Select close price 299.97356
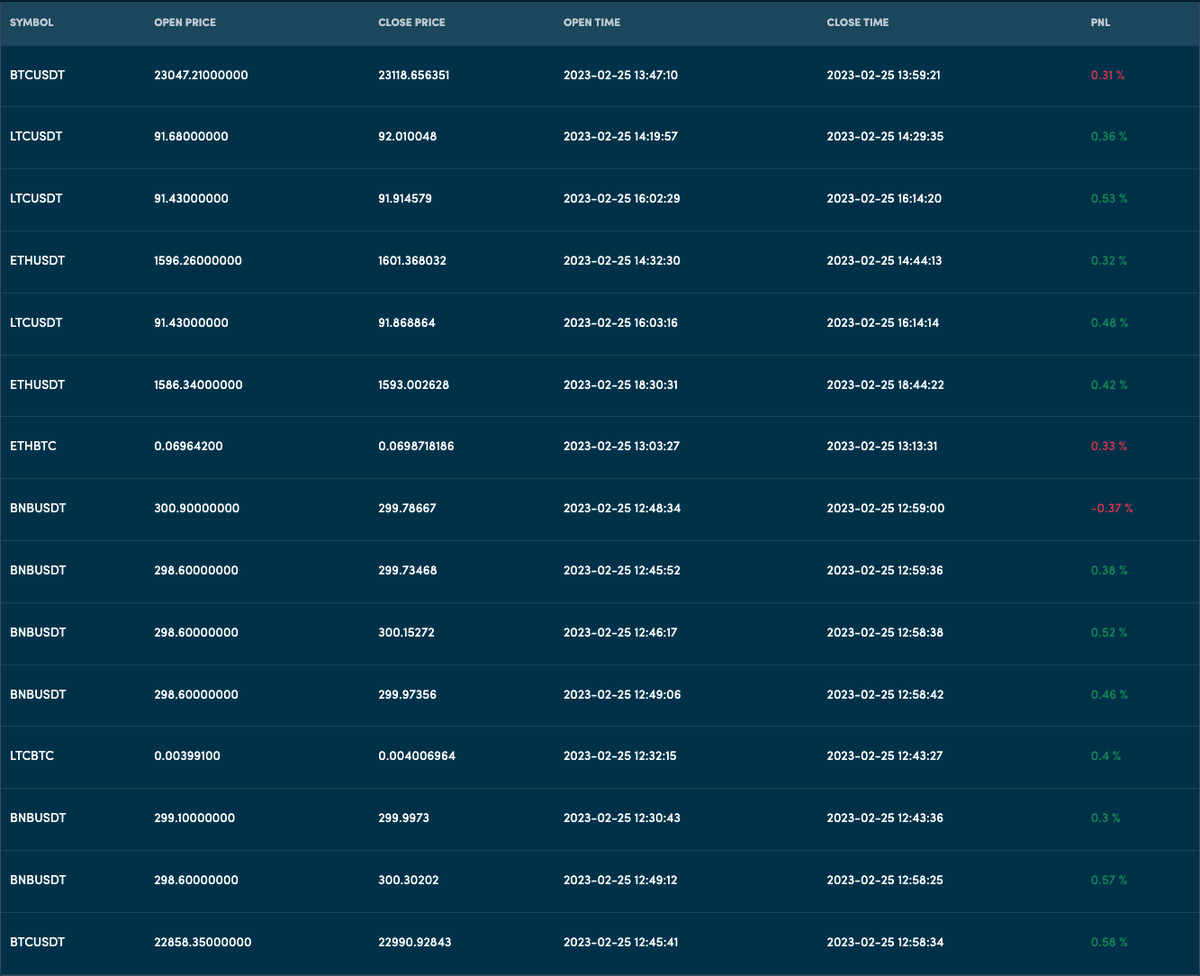 coord(407,694)
